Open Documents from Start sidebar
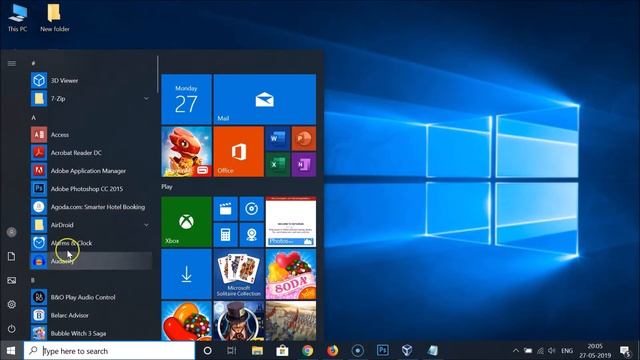The width and height of the screenshot is (640, 360). click(x=12, y=256)
